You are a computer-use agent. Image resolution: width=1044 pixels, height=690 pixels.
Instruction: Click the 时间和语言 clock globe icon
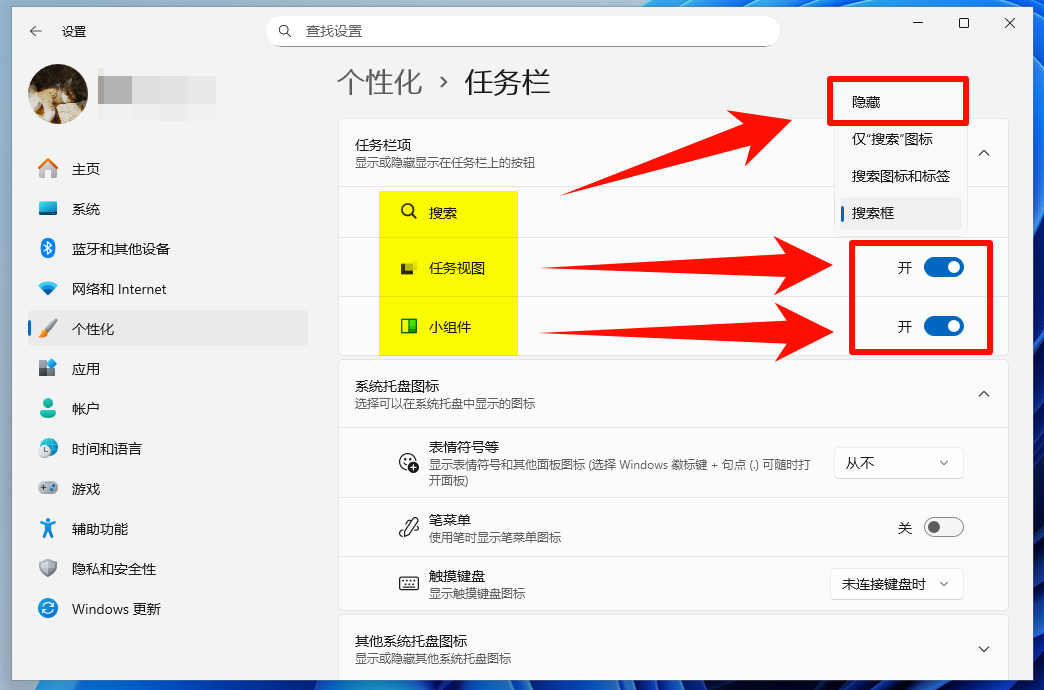[48, 448]
